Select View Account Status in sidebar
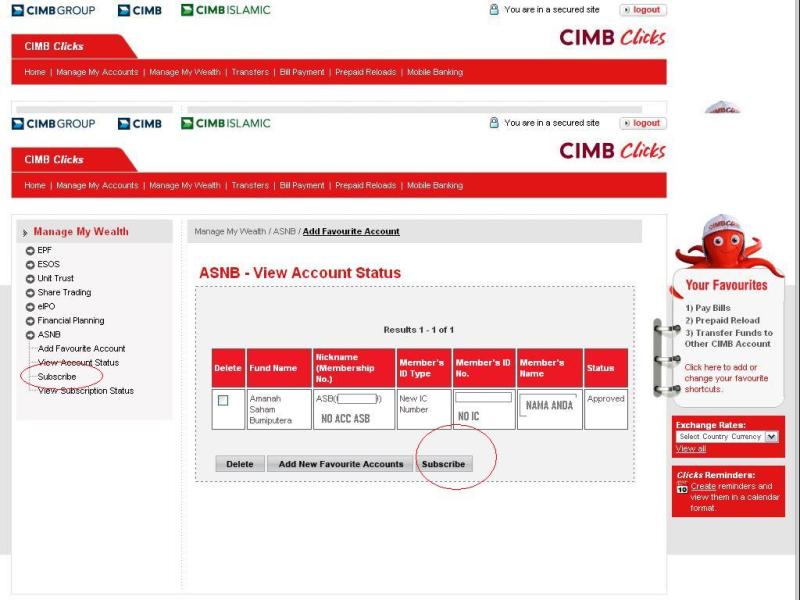Image resolution: width=800 pixels, height=600 pixels. pyautogui.click(x=78, y=362)
